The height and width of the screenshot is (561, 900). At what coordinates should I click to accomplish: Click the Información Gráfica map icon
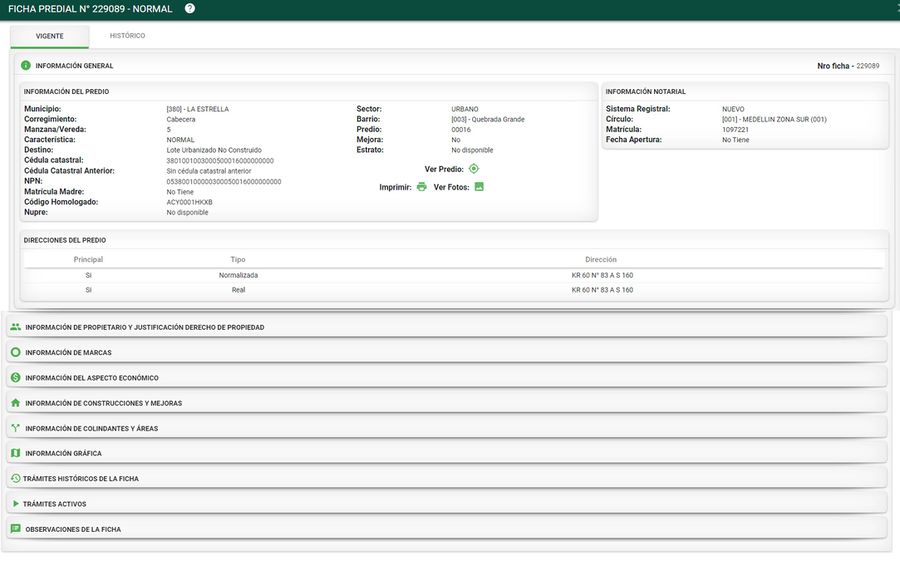[15, 453]
